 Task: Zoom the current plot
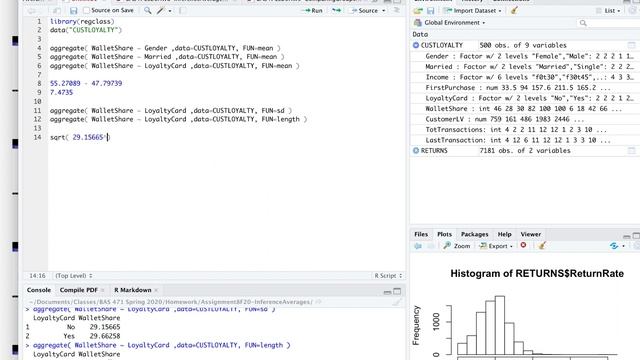coord(457,246)
